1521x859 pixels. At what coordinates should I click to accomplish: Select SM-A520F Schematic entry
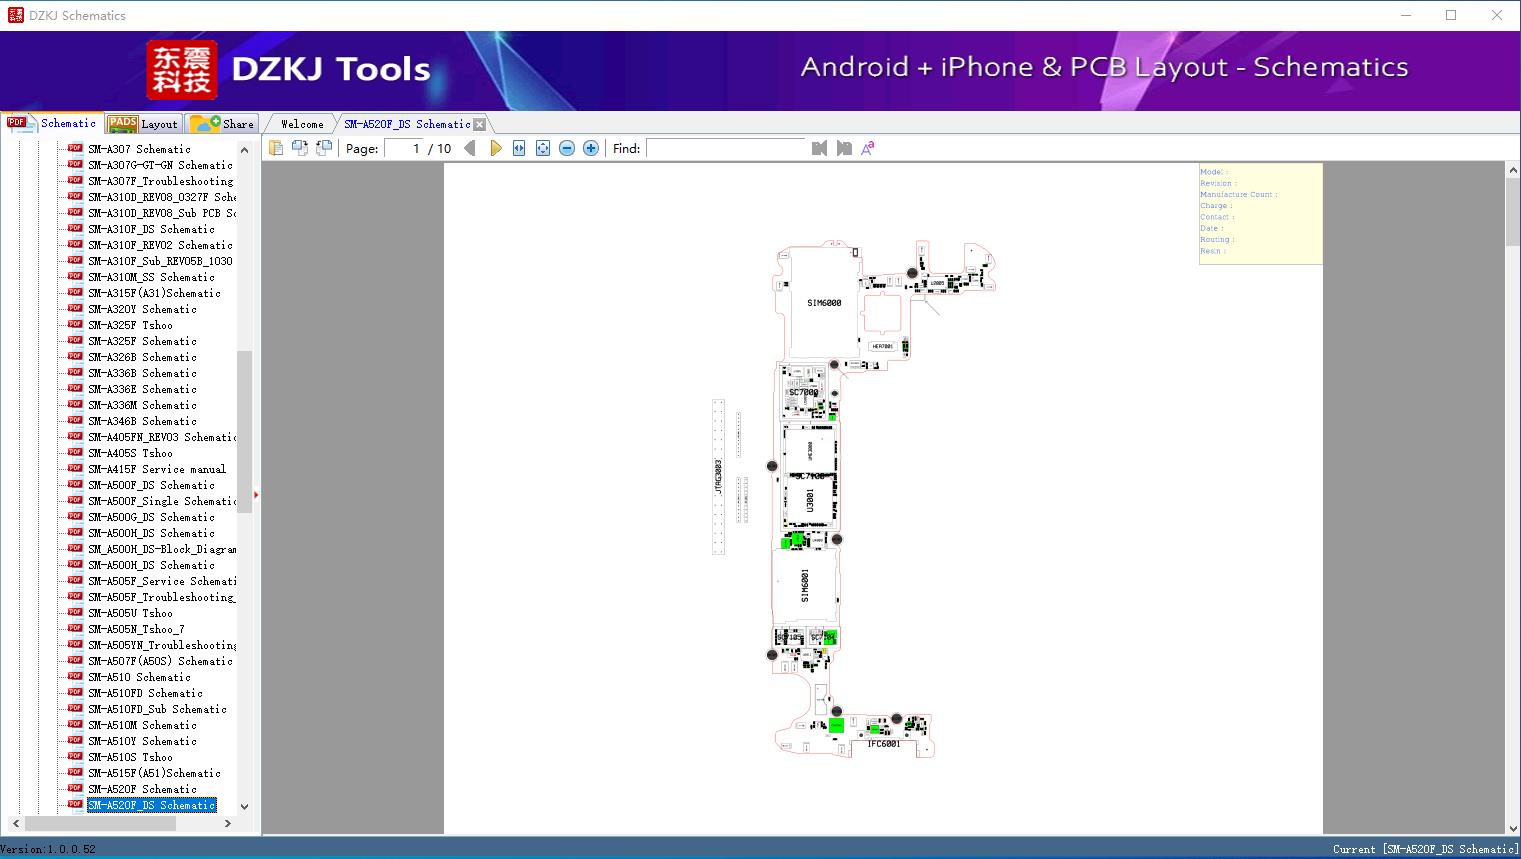[x=142, y=789]
